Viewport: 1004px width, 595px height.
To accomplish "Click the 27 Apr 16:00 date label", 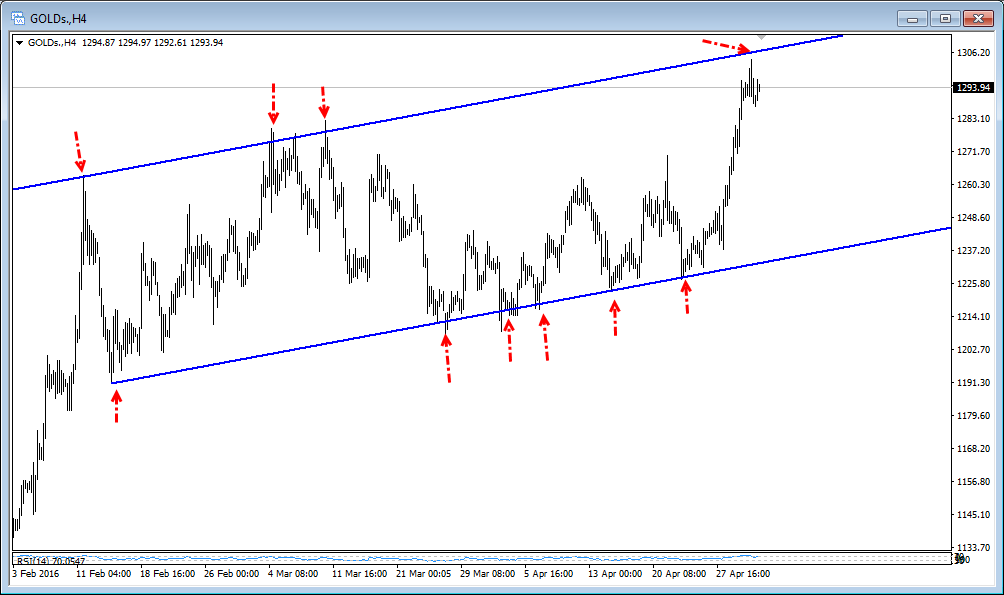I will pos(742,575).
